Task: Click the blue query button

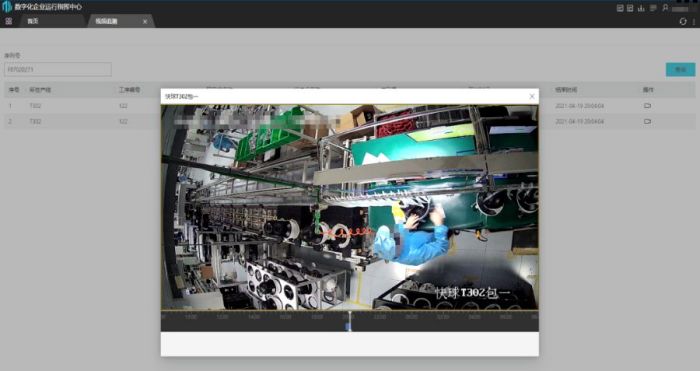Action: [x=680, y=70]
